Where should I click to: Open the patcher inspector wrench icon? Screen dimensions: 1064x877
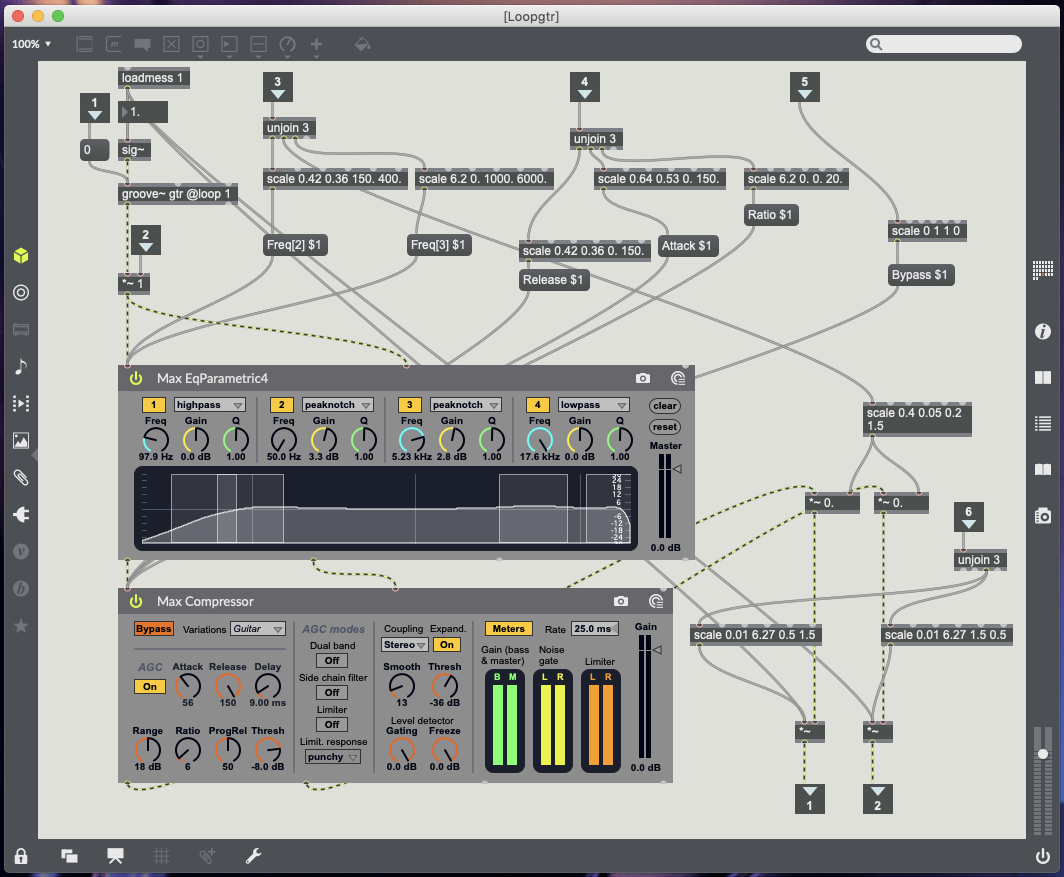[253, 855]
